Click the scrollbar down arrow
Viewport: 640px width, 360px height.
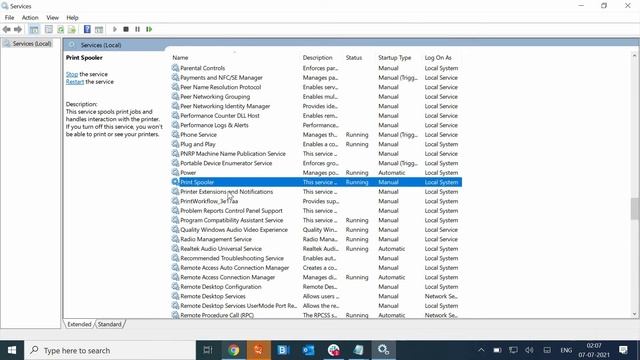pyautogui.click(x=634, y=314)
